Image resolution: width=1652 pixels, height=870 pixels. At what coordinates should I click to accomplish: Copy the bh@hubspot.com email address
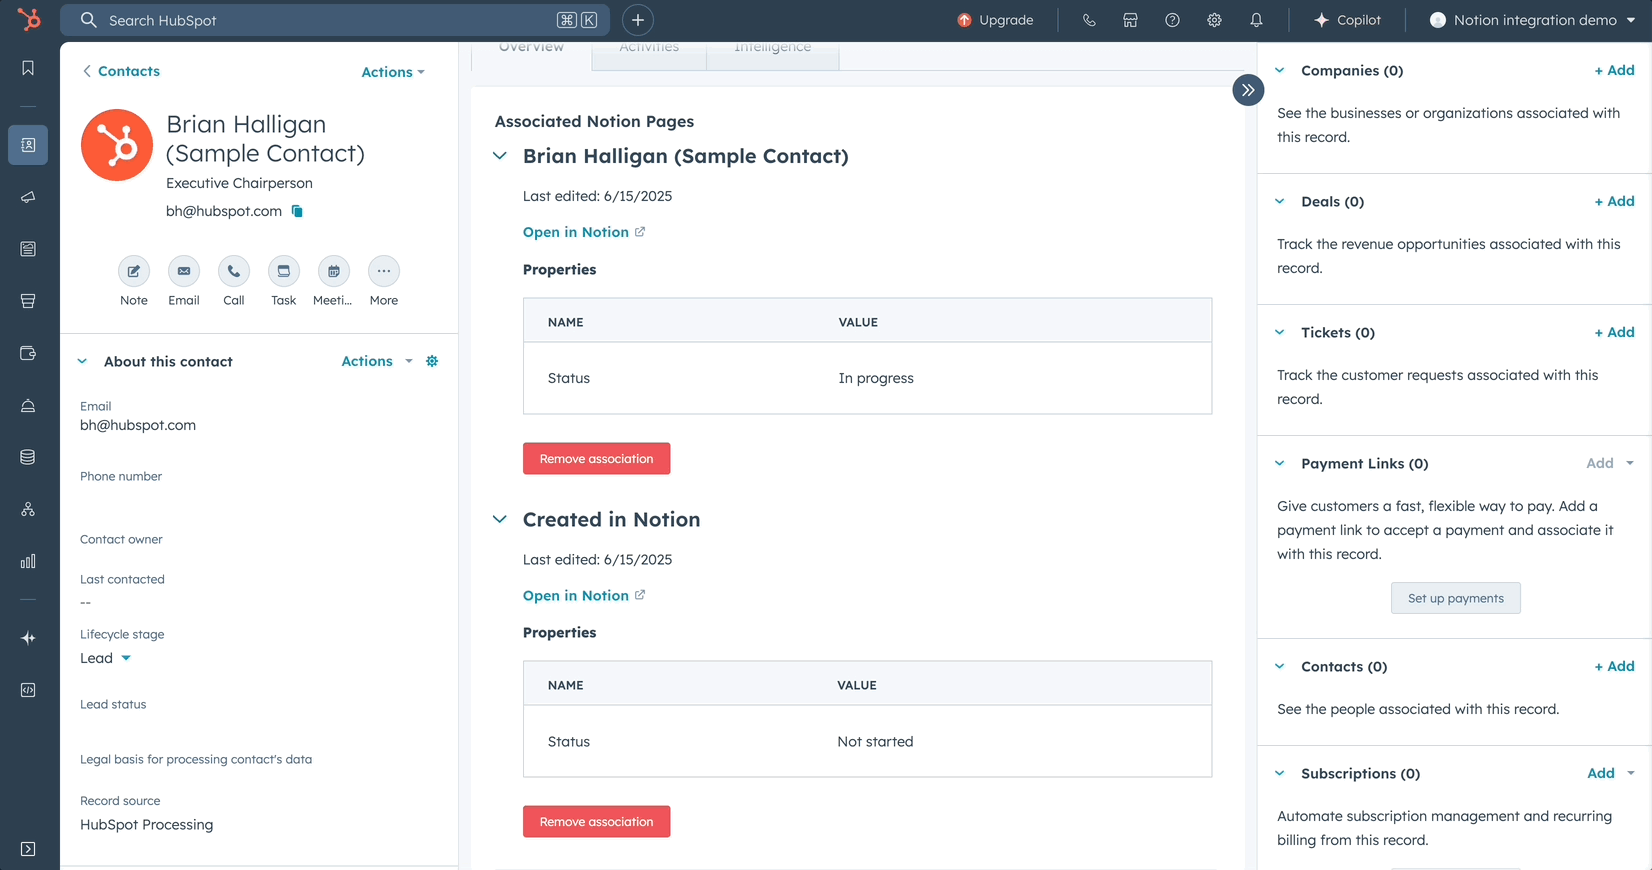(x=297, y=211)
